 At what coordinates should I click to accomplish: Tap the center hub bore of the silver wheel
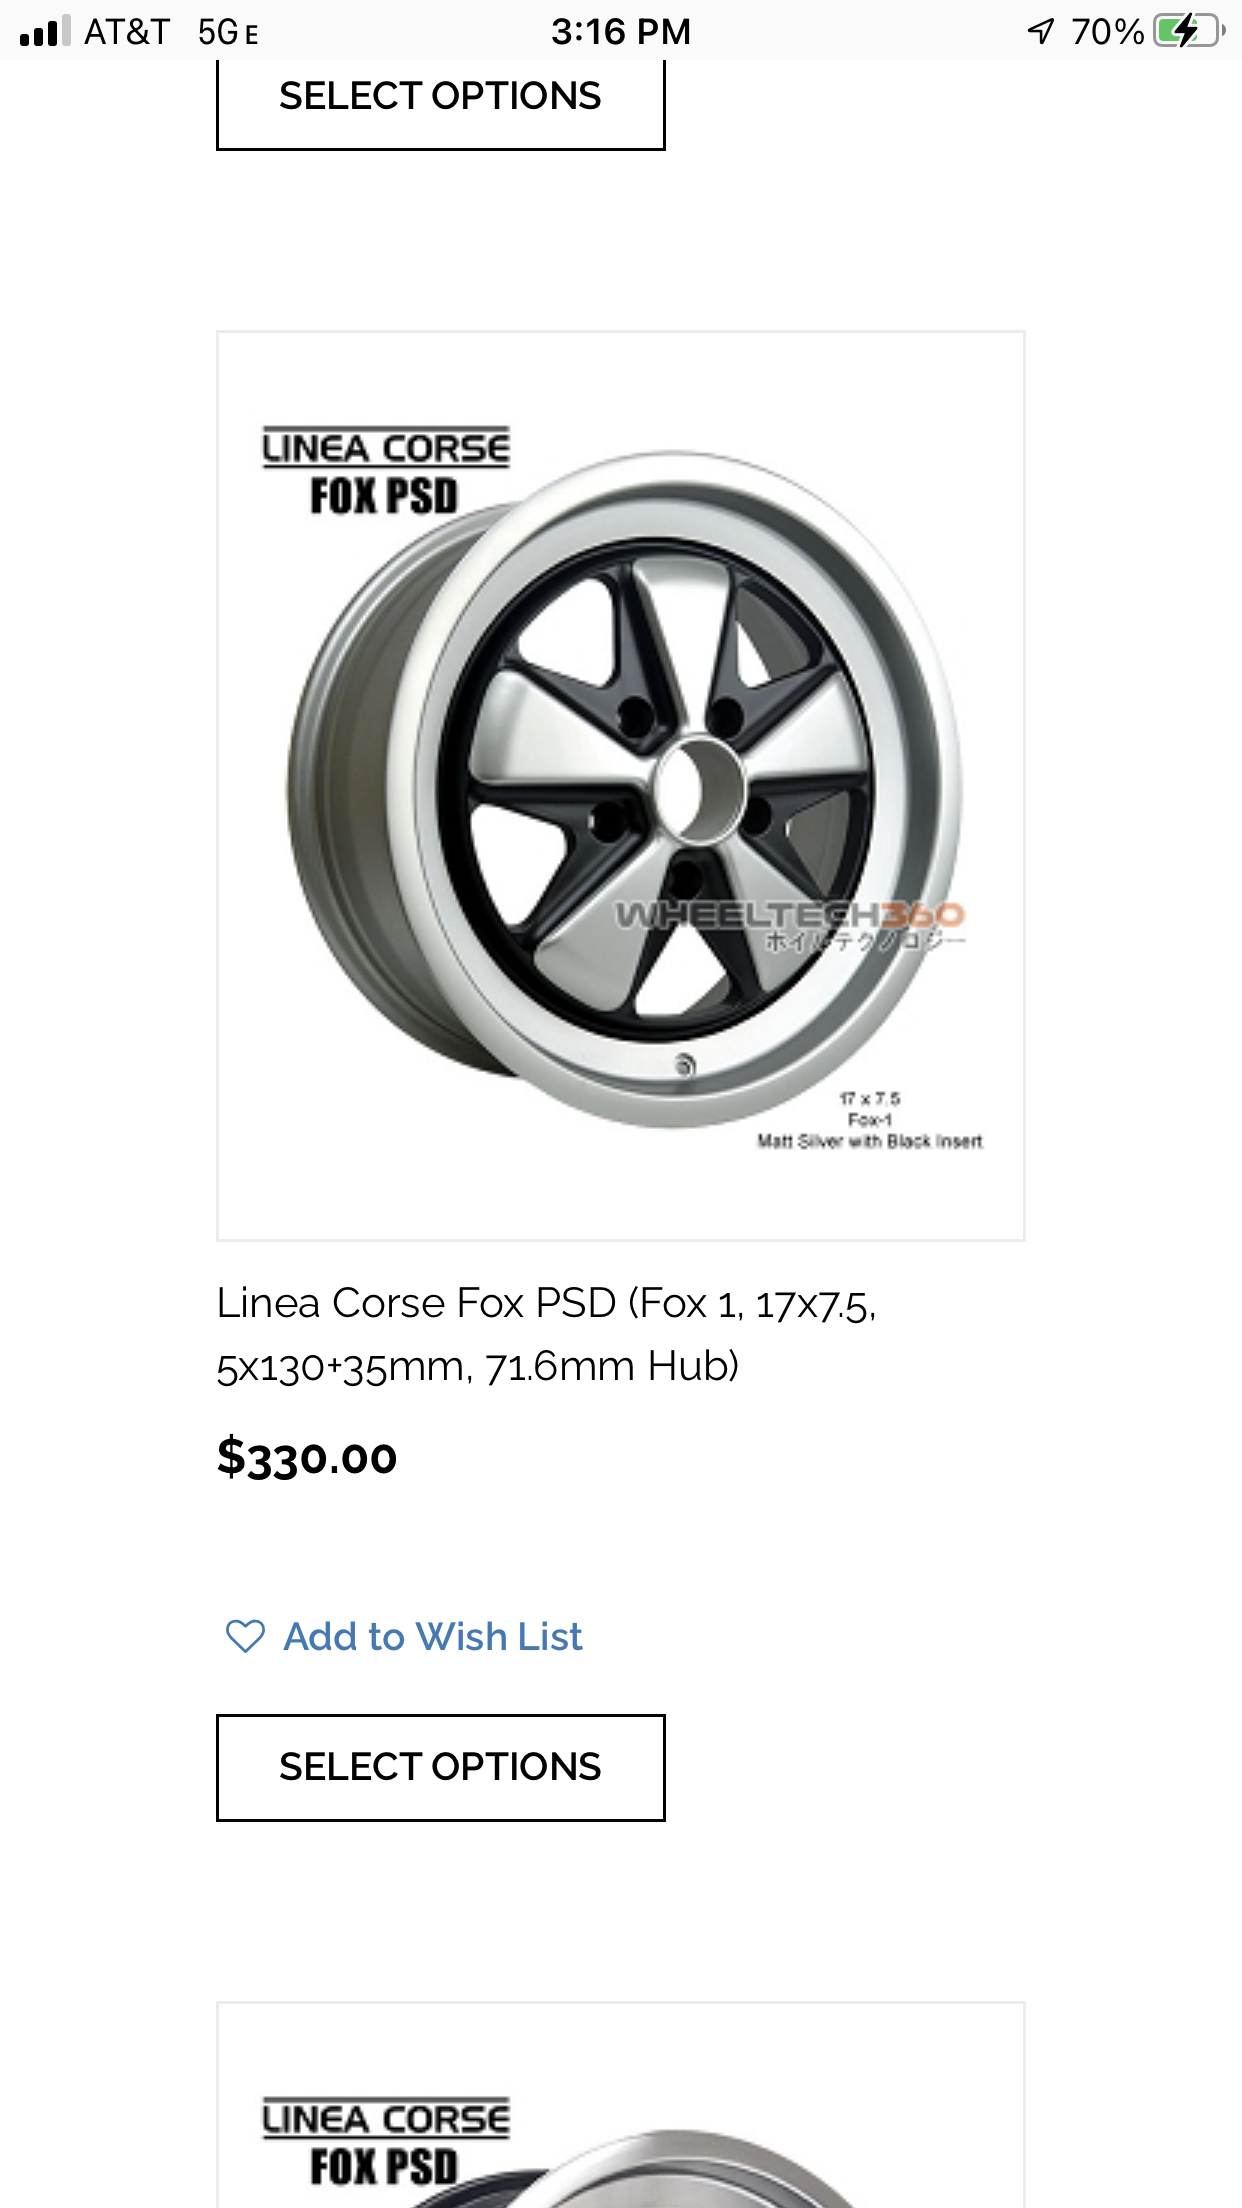692,787
